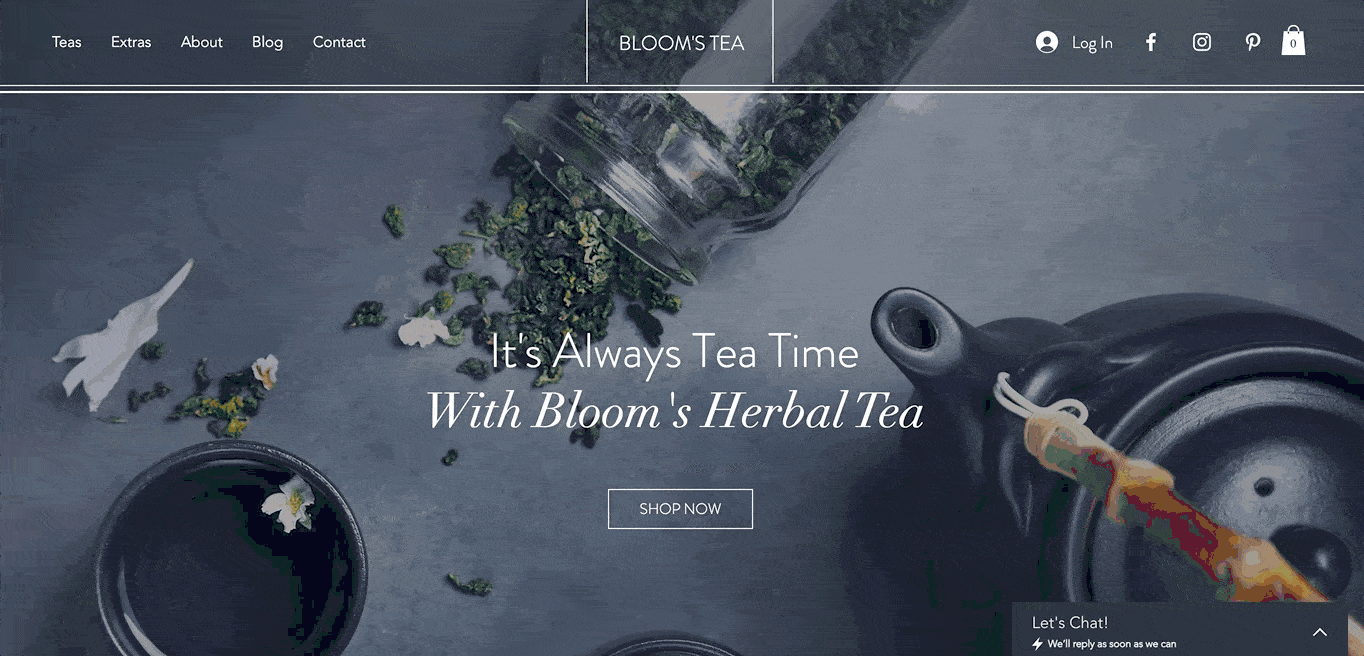Click the BLOOM'S TEA logo
Viewport: 1364px width, 656px height.
click(x=681, y=43)
